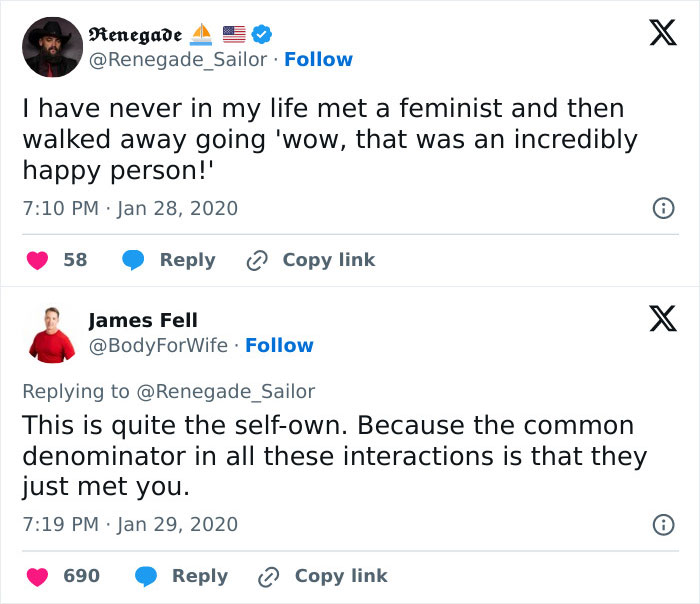This screenshot has height=604, width=700.
Task: Click the 7:10 PM Jan 28, 2020 timestamp
Action: click(x=130, y=209)
